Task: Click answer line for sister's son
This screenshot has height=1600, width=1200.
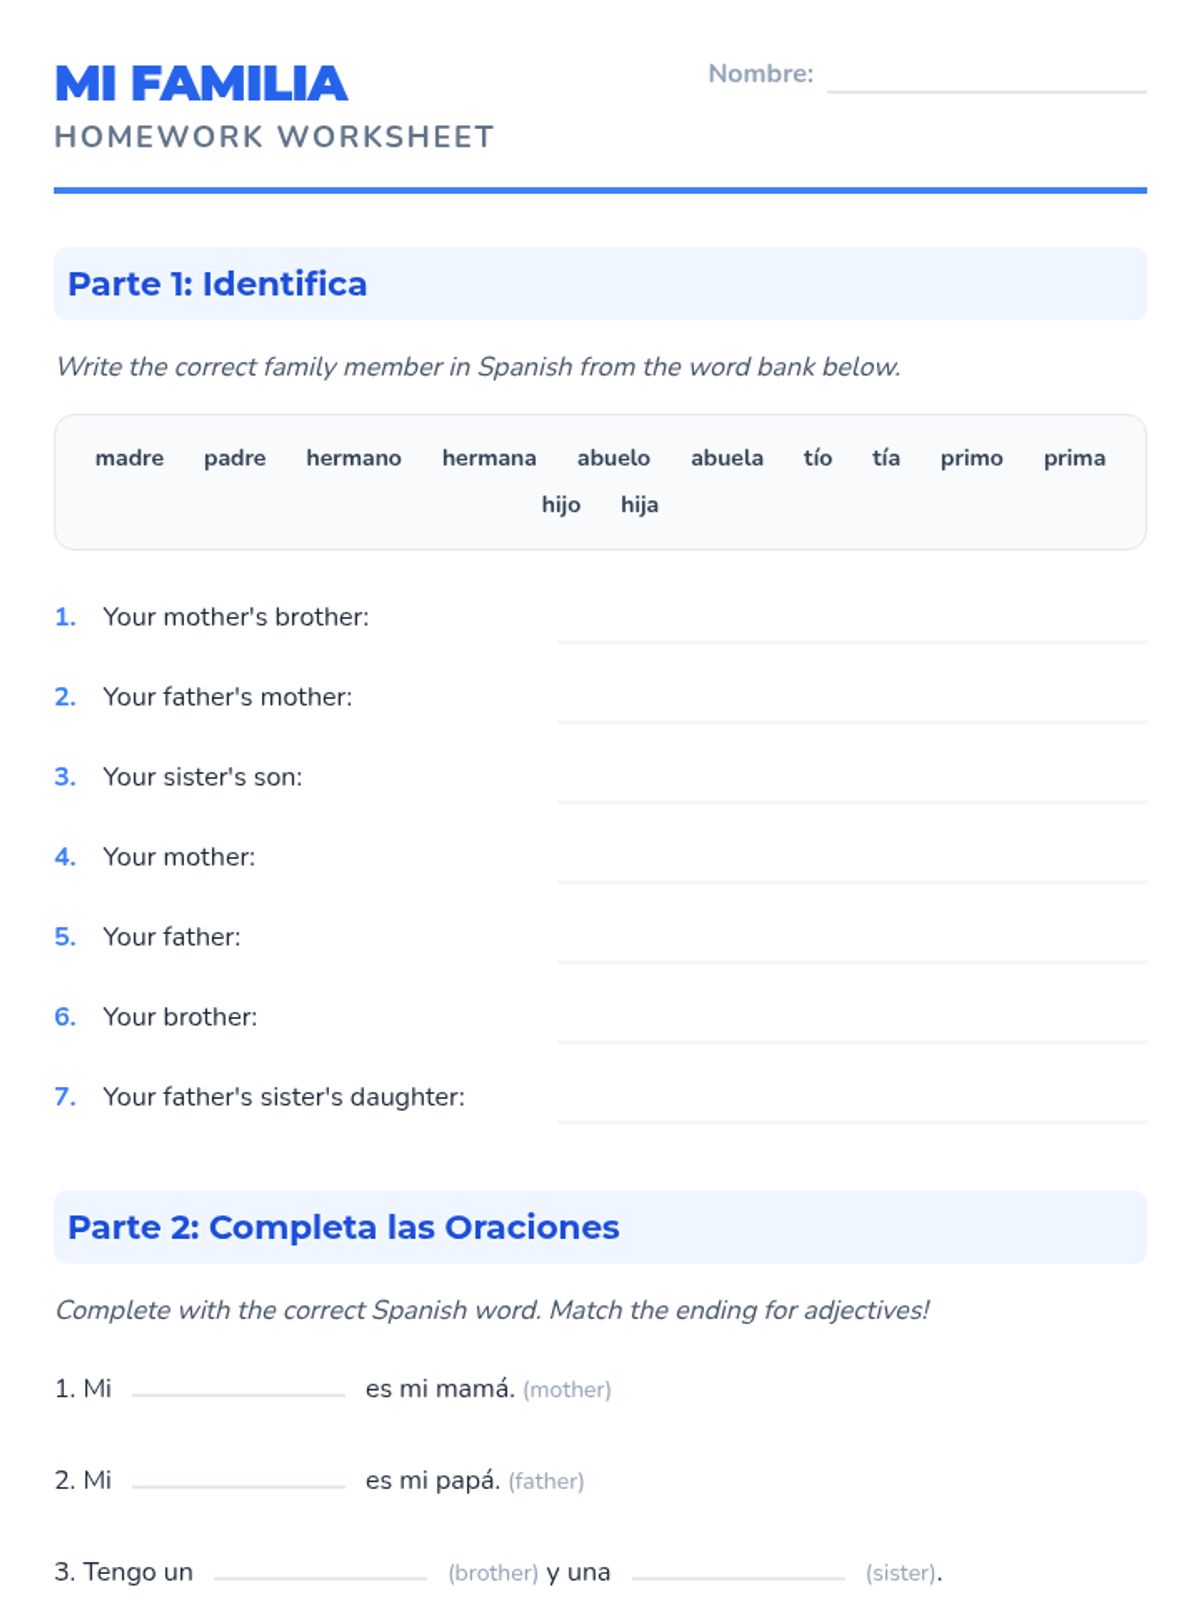Action: pyautogui.click(x=851, y=784)
